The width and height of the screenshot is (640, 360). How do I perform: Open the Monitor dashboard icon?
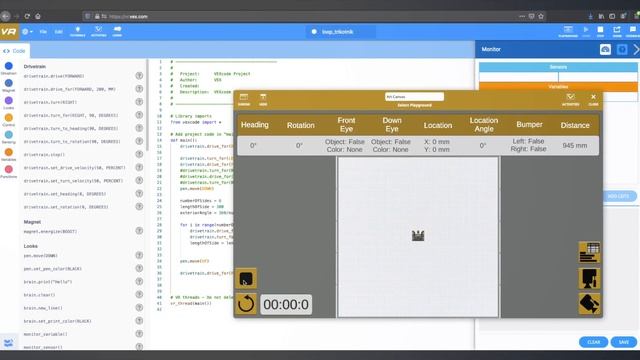[605, 49]
